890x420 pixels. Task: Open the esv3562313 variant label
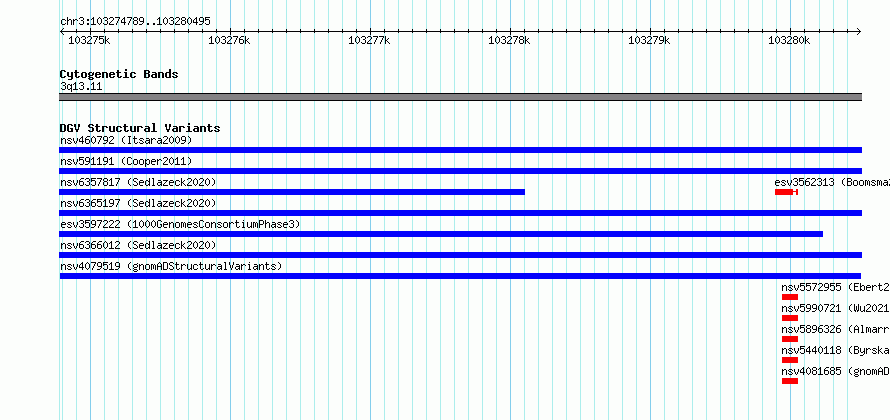coord(832,182)
